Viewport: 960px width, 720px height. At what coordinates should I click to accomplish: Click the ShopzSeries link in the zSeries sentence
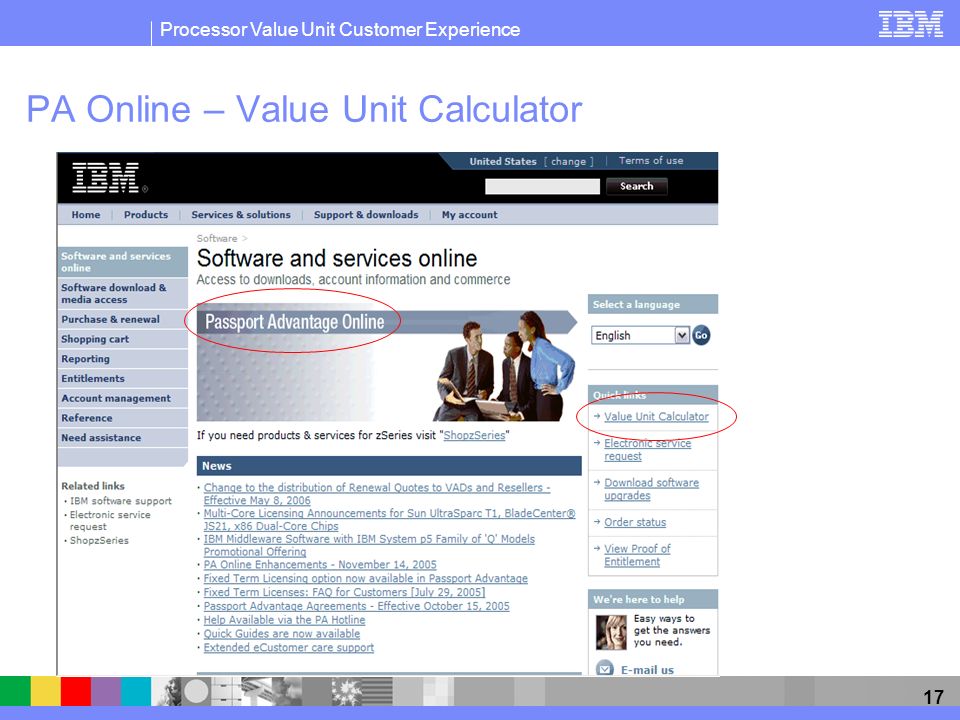474,435
